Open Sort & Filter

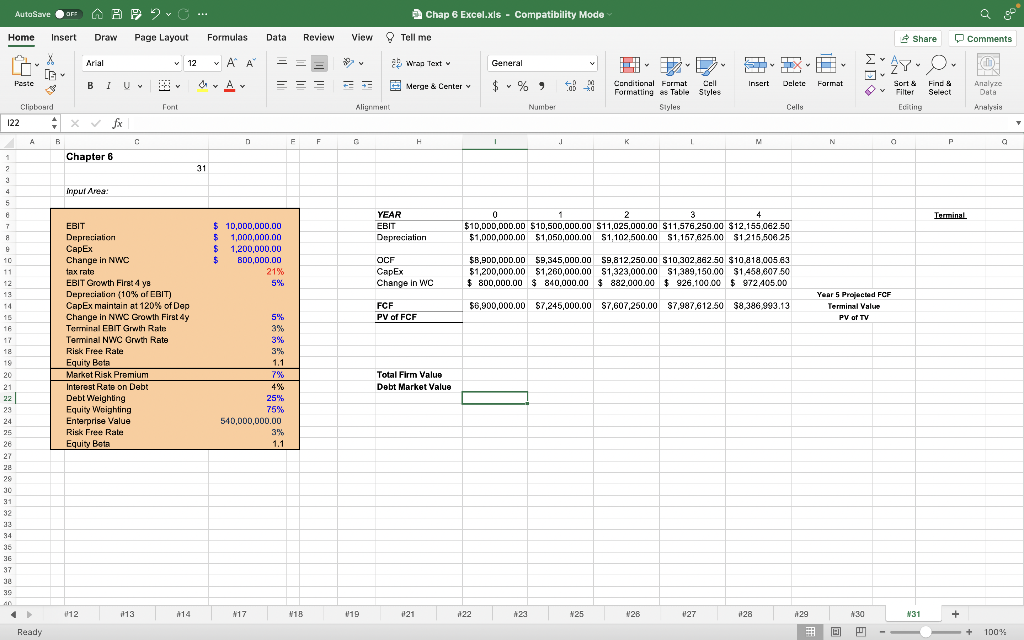click(904, 75)
